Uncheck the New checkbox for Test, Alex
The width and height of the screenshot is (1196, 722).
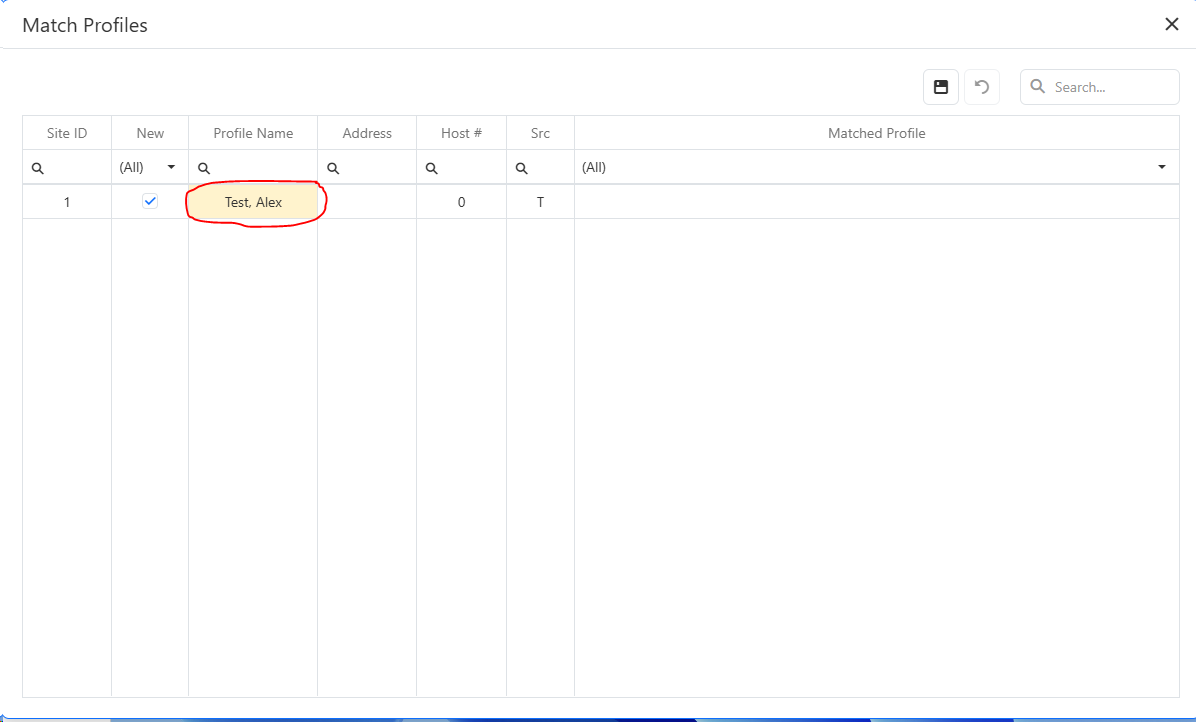pos(150,201)
